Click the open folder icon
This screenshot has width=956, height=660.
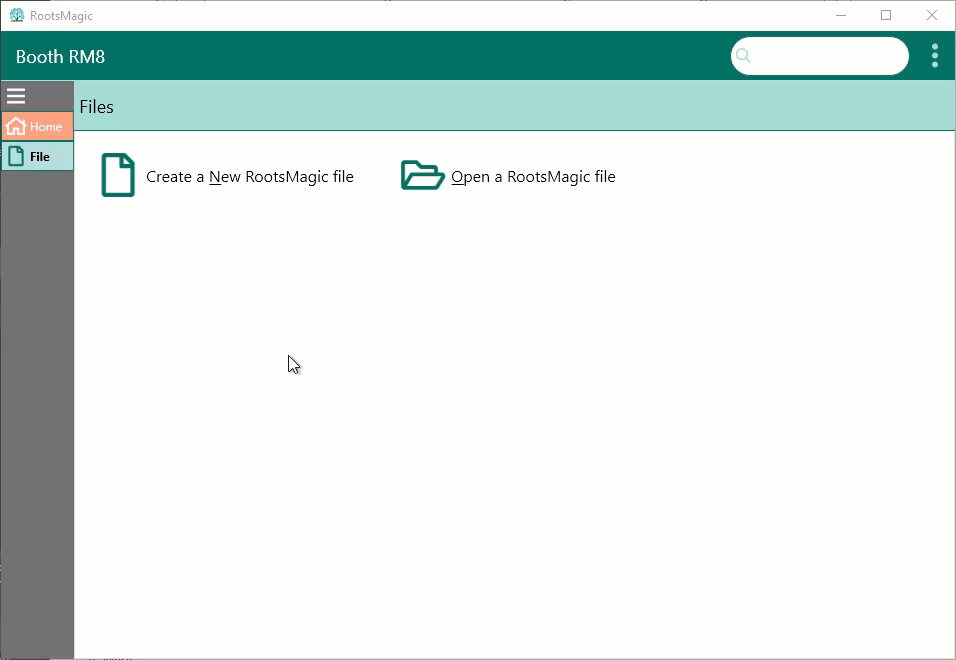[x=423, y=175]
